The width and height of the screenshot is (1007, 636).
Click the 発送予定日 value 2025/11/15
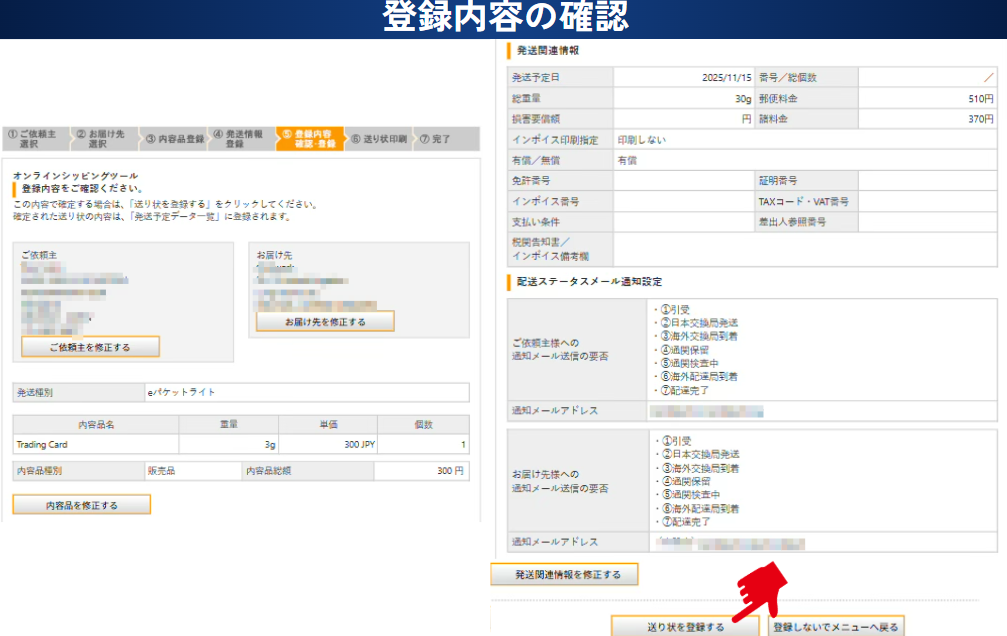(x=684, y=77)
